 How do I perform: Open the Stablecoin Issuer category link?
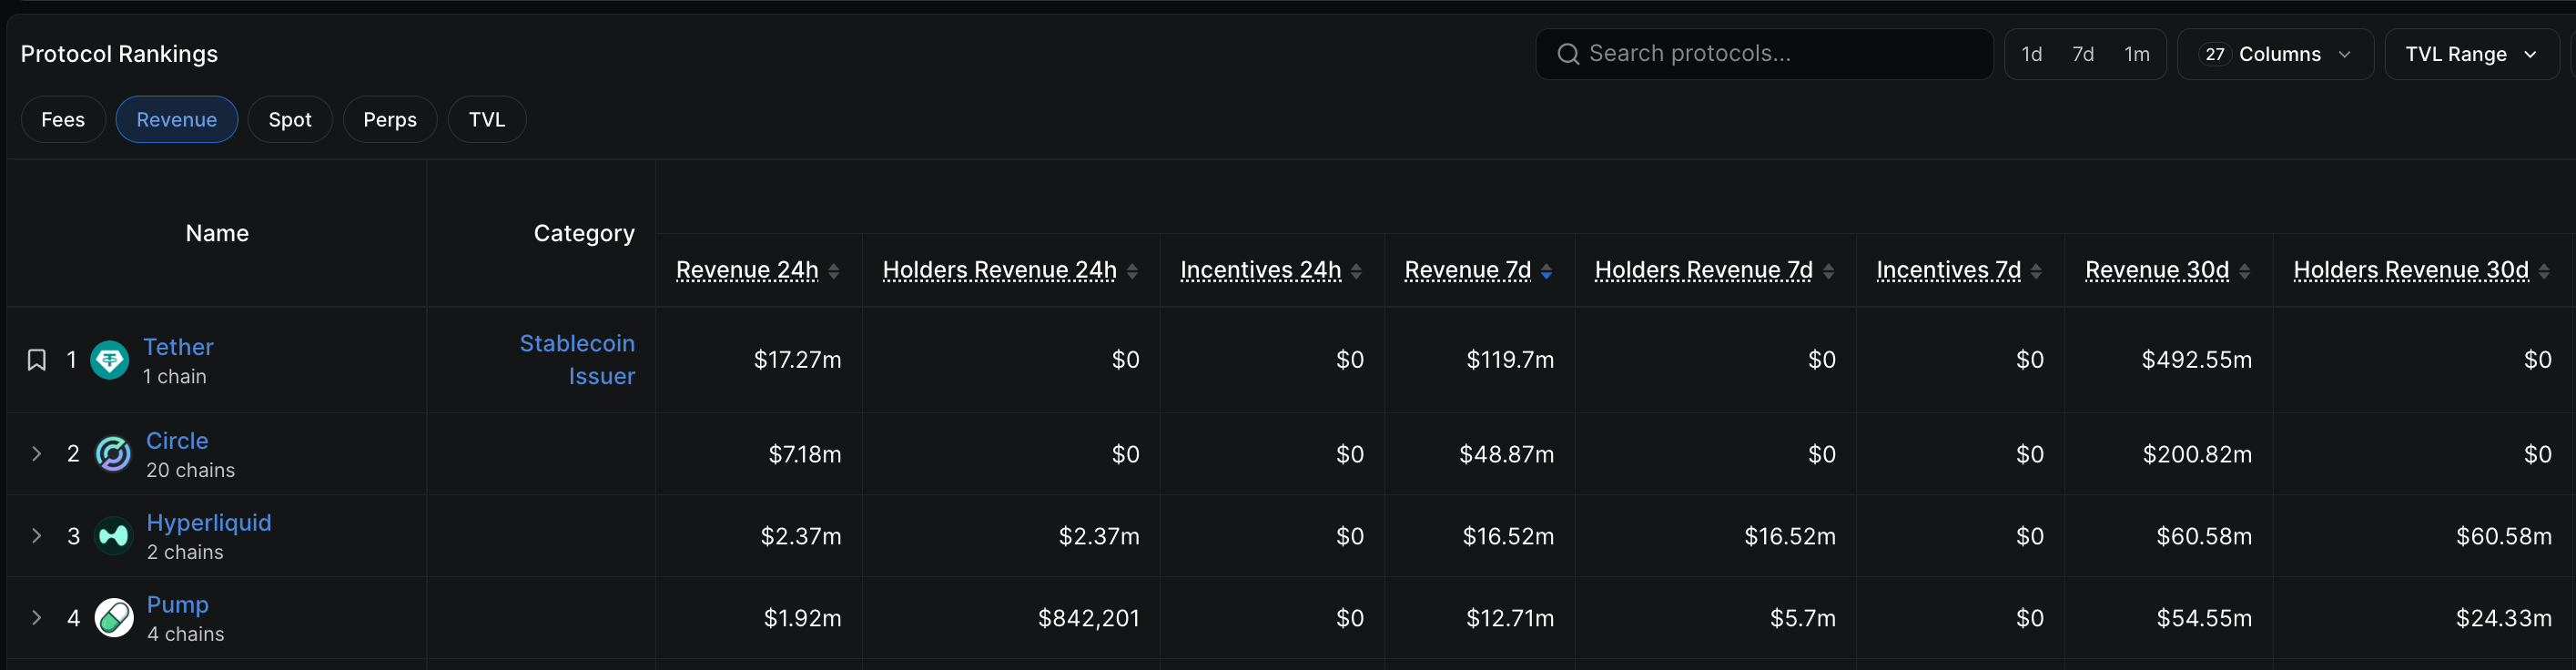(x=577, y=360)
